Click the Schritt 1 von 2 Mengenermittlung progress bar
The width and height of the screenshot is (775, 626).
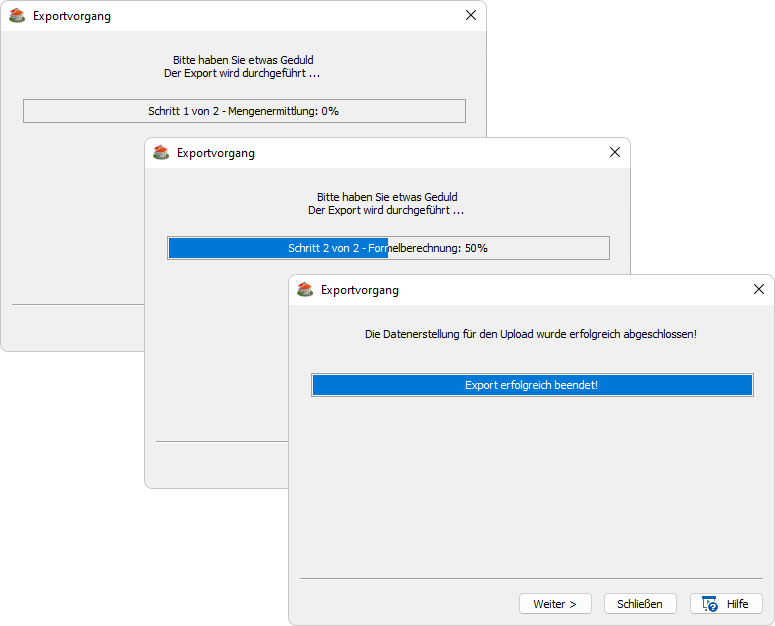[x=244, y=111]
